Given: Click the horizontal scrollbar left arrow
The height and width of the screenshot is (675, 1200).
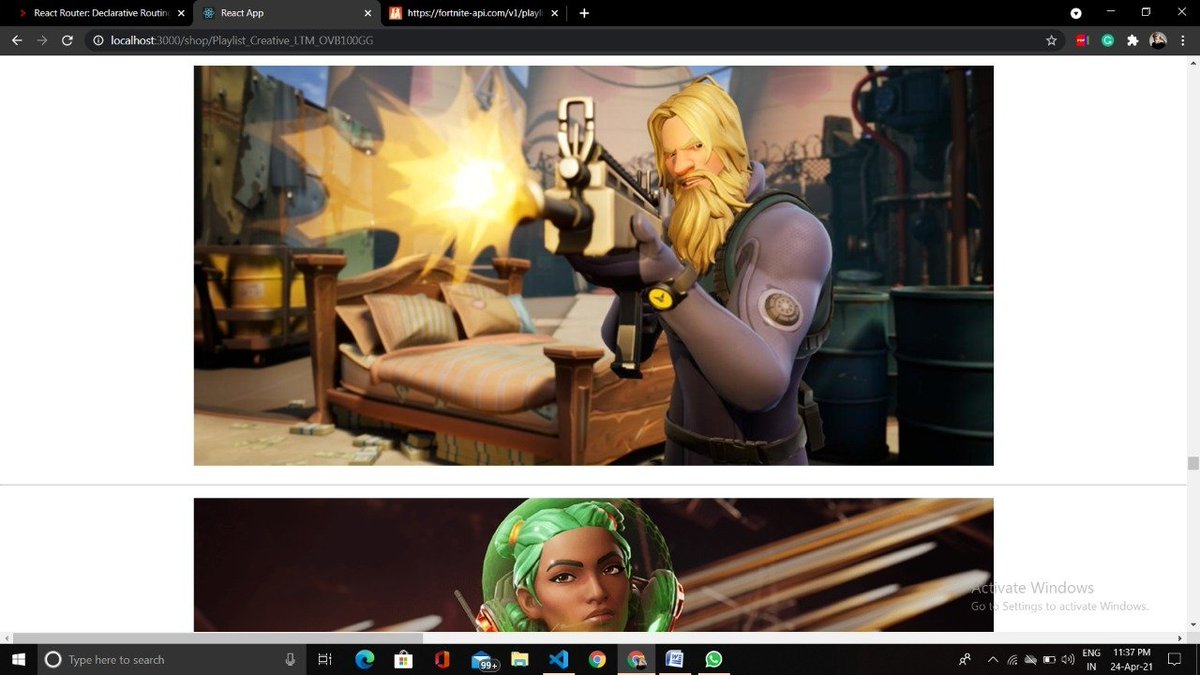Looking at the screenshot, I should tap(6, 637).
